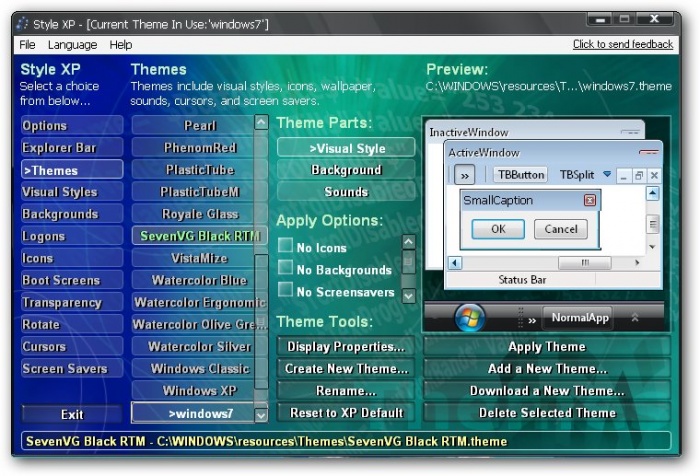The image size is (700, 476).
Task: Click the Style XP title bar app icon
Action: tap(22, 24)
